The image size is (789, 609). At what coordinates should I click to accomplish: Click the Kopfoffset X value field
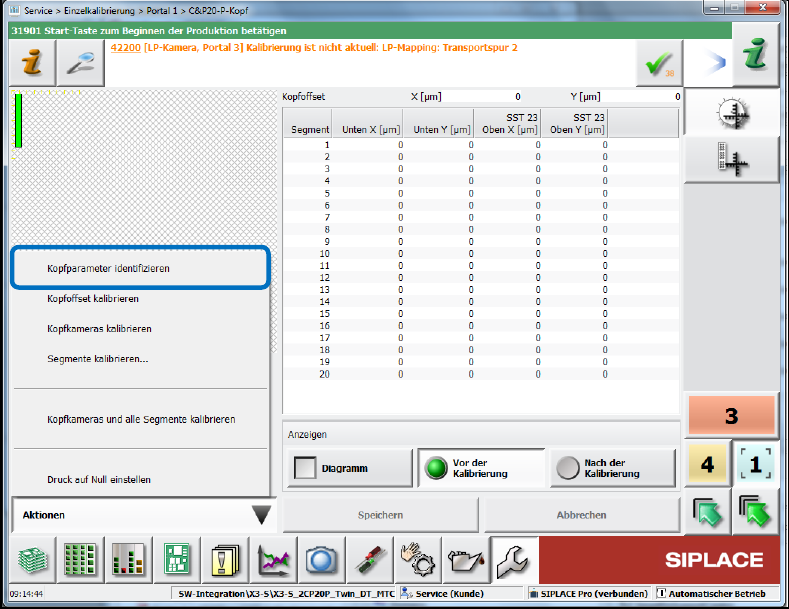click(x=483, y=97)
